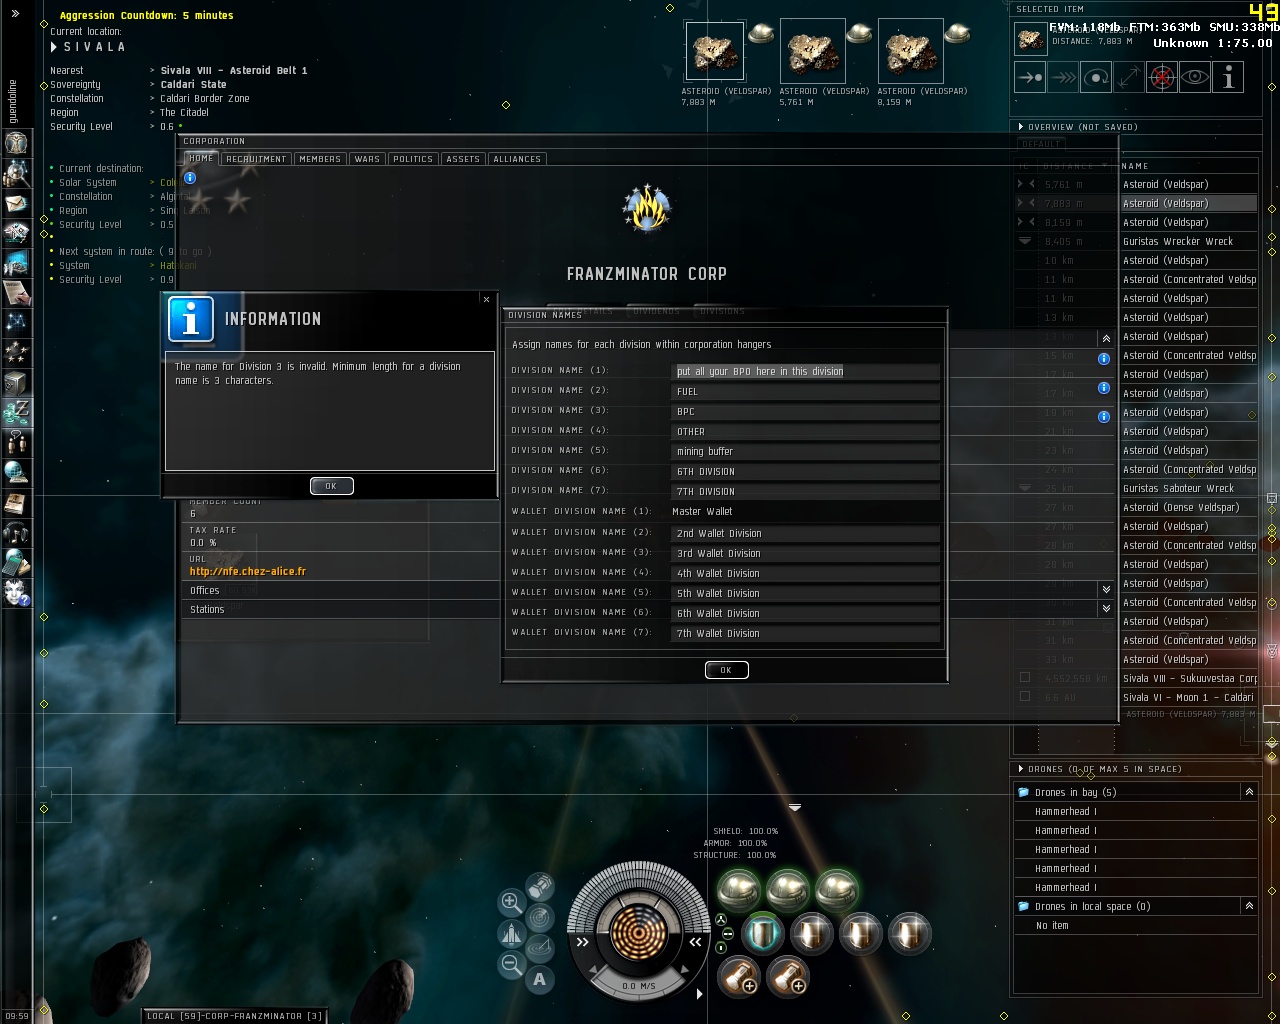
Task: Open the assets cube icon
Action: [x=16, y=382]
